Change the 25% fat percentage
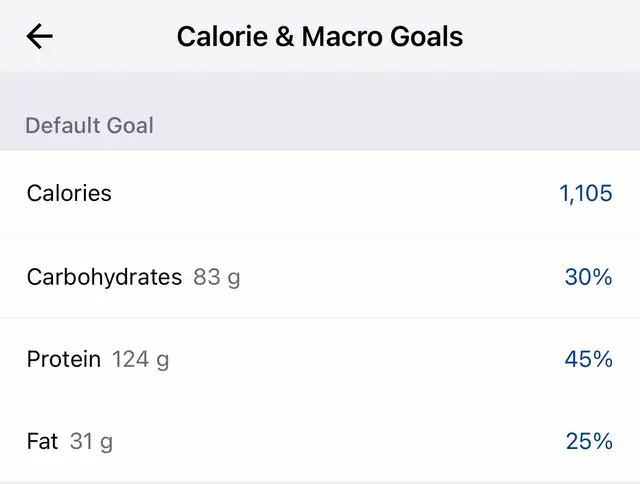Image resolution: width=640 pixels, height=484 pixels. click(588, 441)
